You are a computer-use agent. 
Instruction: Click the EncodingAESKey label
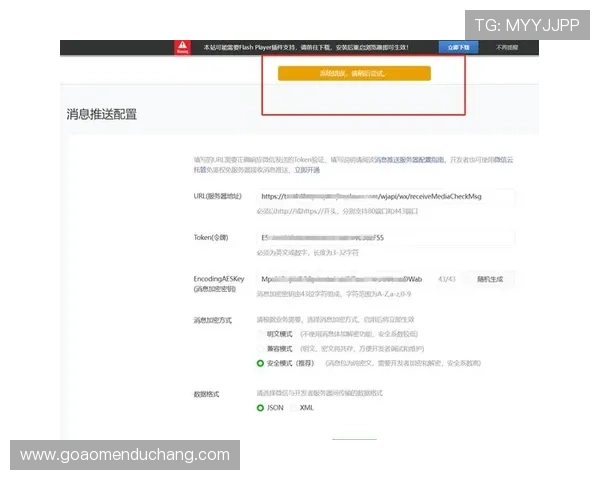tap(218, 284)
